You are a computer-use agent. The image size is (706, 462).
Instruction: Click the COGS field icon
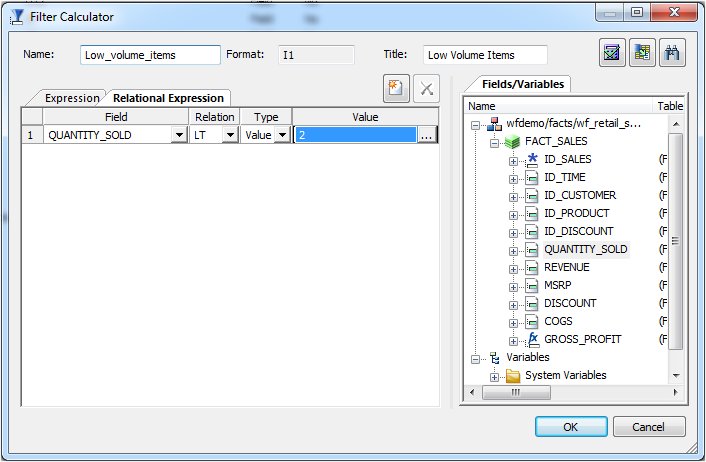coord(532,322)
